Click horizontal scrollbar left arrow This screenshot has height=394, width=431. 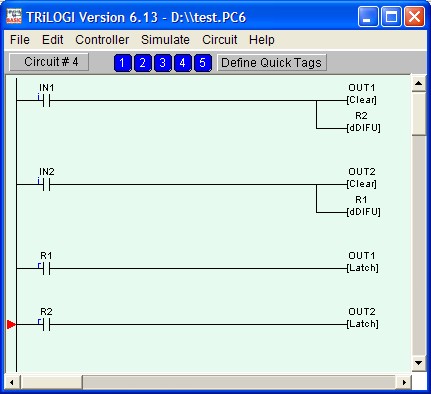(x=12, y=382)
